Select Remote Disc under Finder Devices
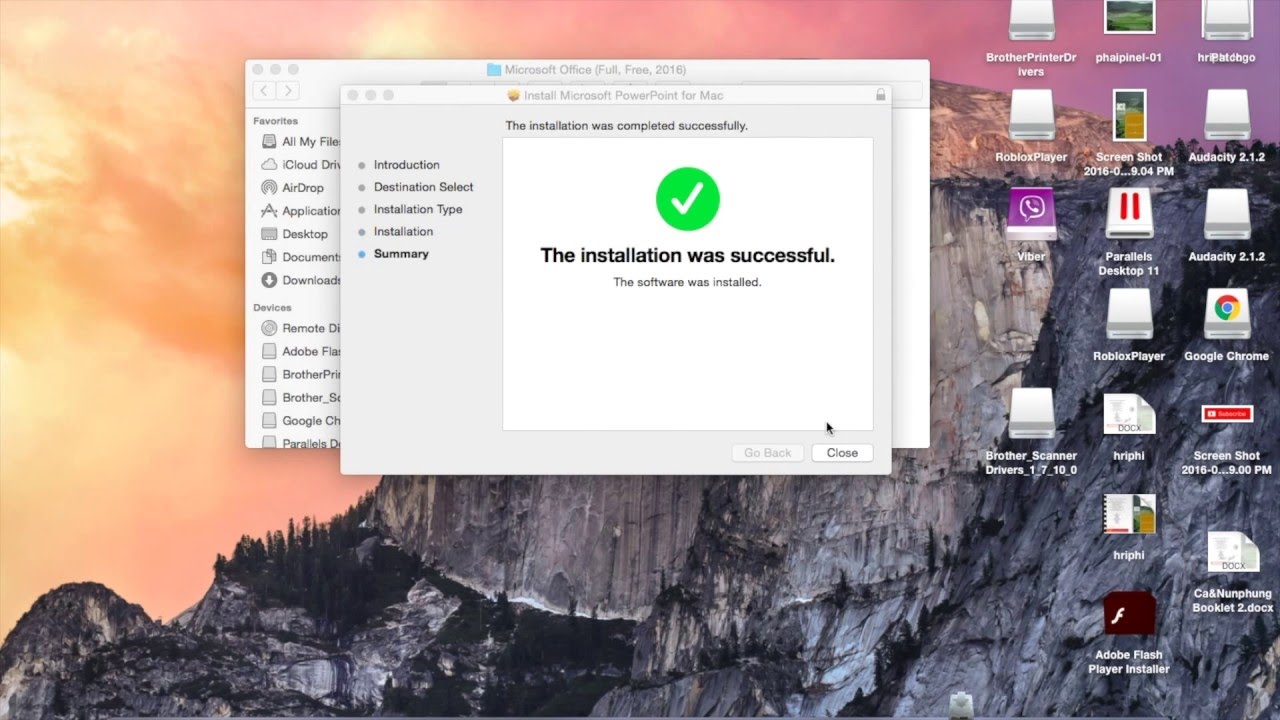This screenshot has height=720, width=1280. tap(300, 328)
